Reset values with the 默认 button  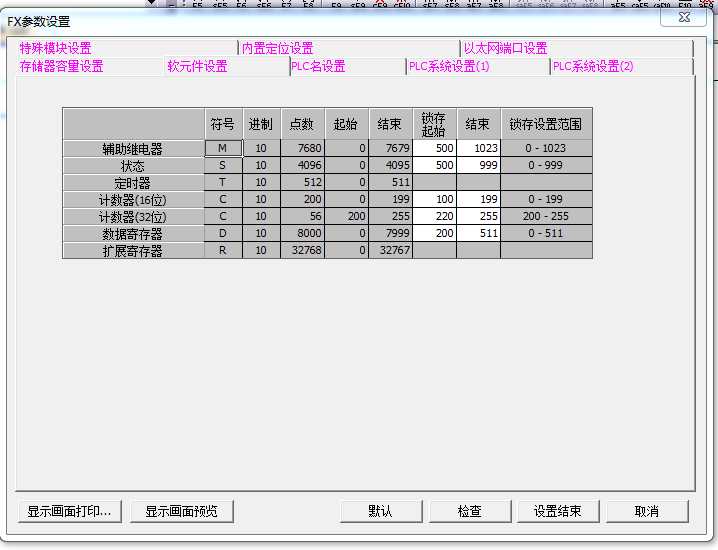click(x=381, y=511)
